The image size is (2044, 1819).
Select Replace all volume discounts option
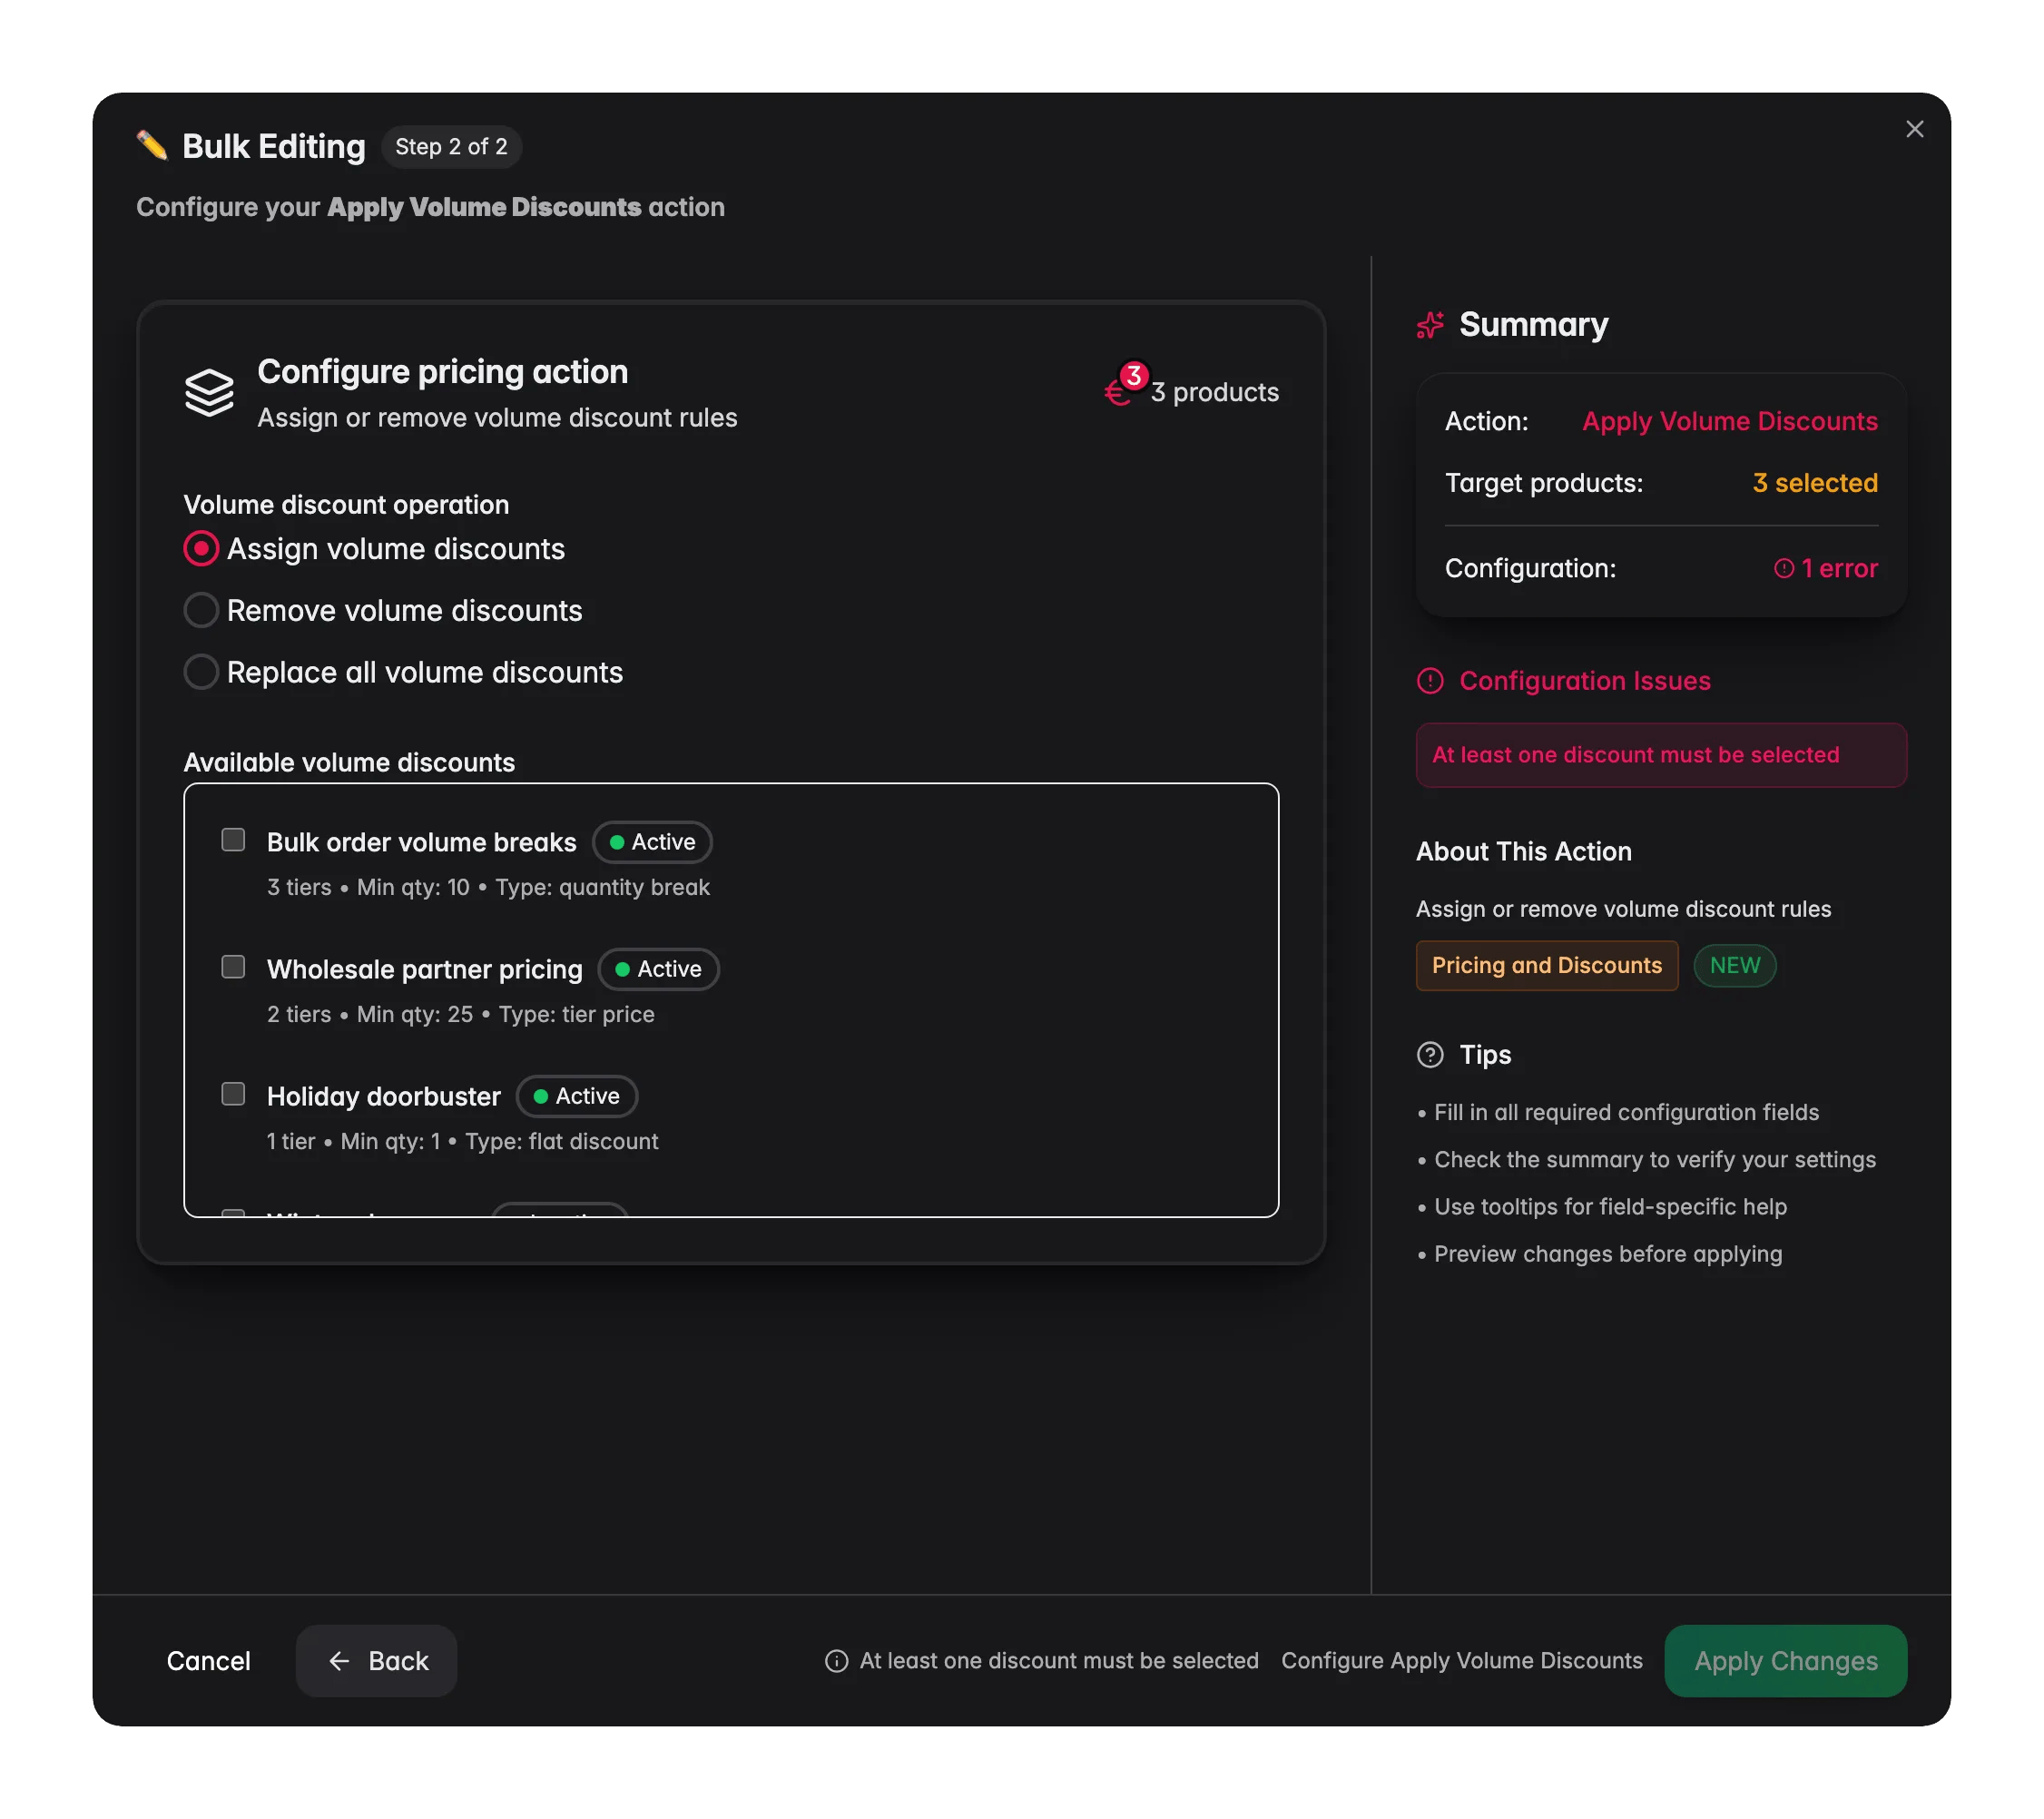(201, 672)
